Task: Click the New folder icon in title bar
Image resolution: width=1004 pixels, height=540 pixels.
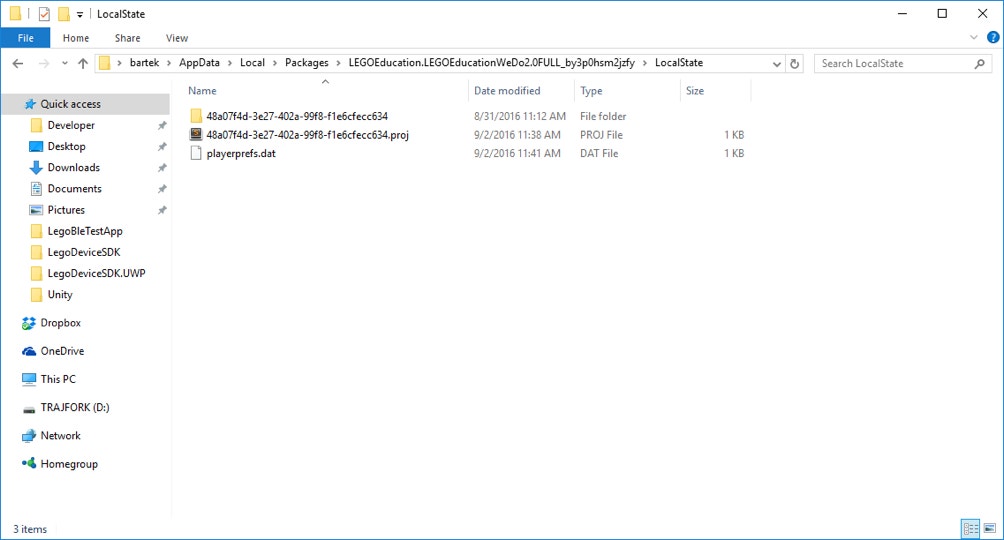Action: pos(63,14)
